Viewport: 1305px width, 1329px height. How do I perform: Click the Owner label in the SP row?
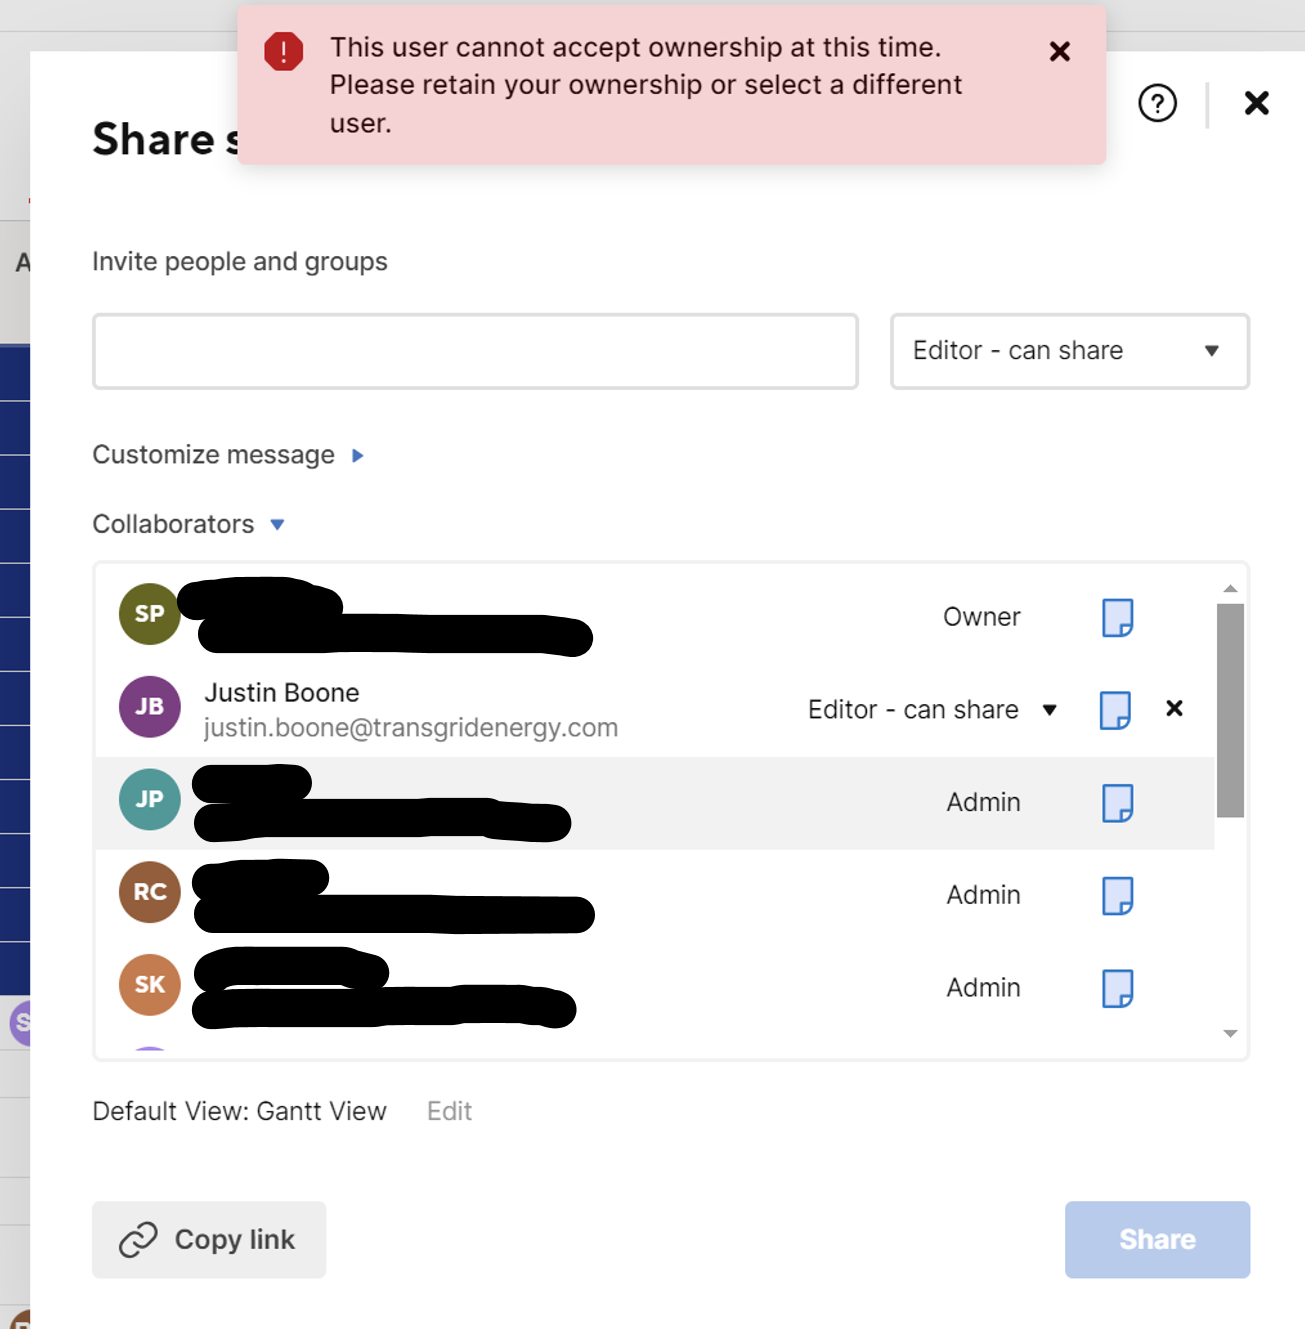(x=982, y=617)
